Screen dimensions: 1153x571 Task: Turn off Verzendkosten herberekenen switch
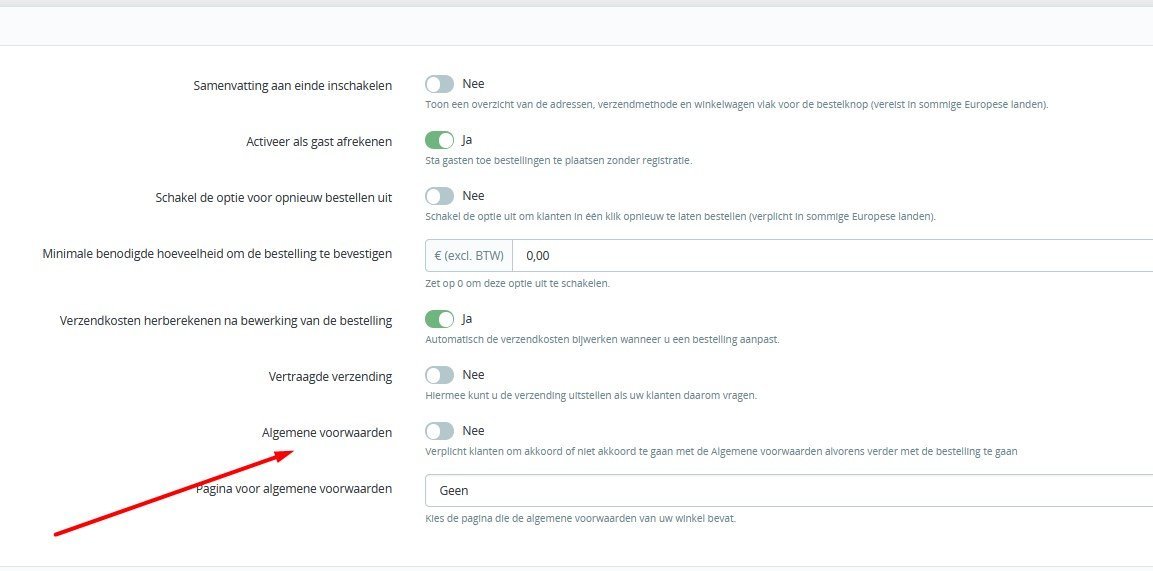coord(439,320)
